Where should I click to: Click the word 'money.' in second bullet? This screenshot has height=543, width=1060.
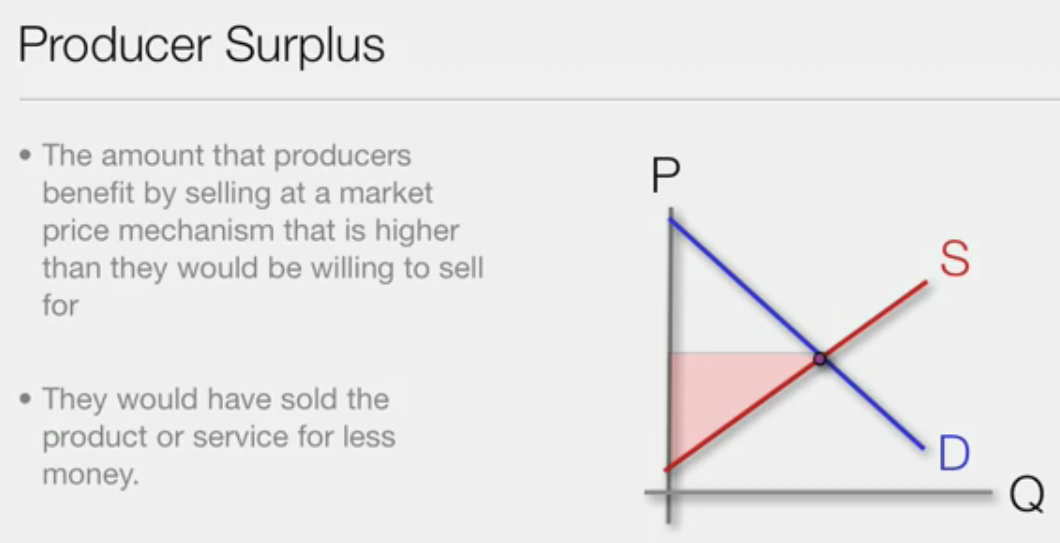(91, 475)
